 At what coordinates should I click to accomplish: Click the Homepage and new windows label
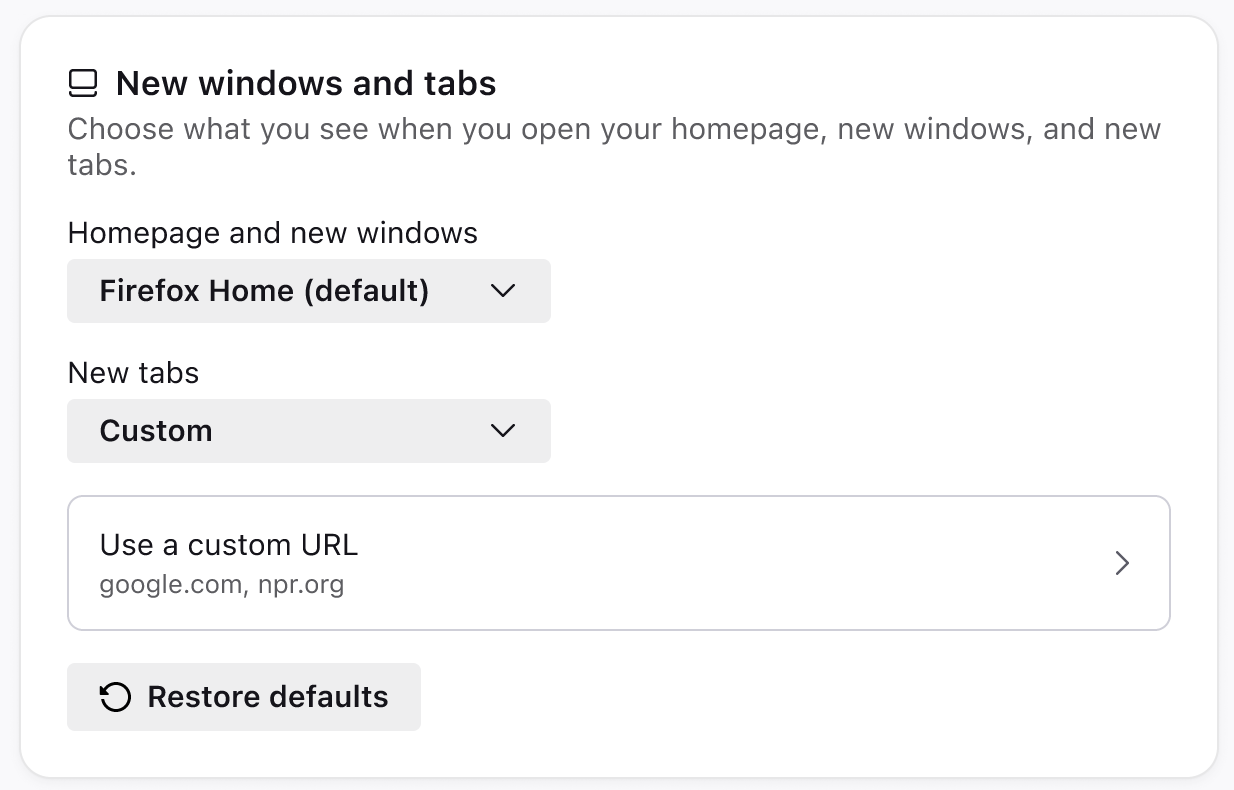[x=273, y=233]
